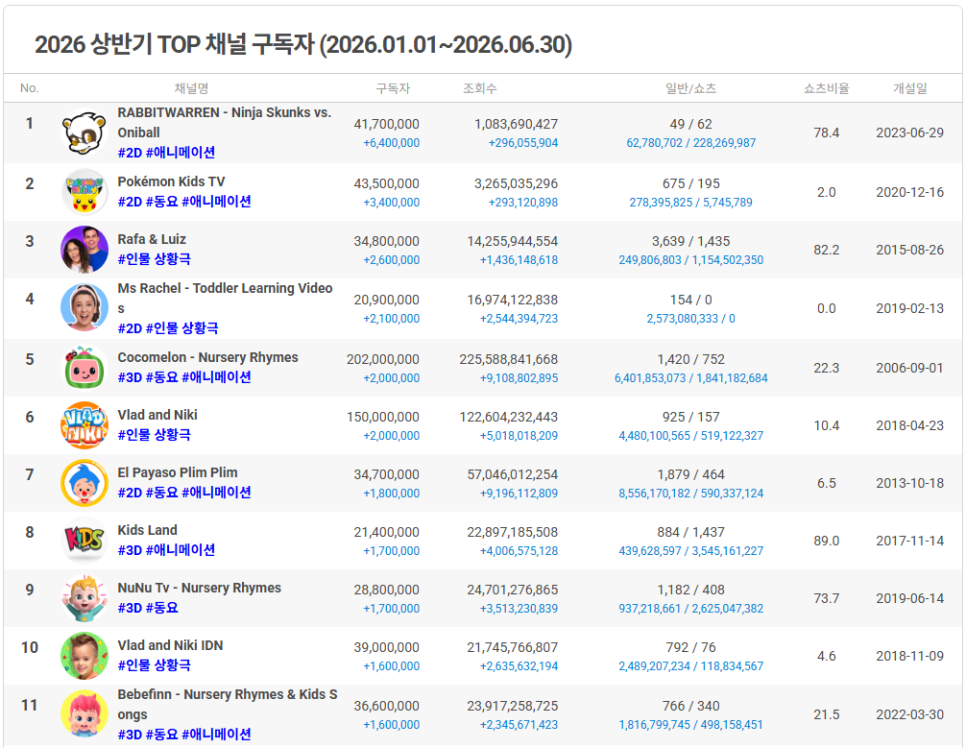Open Vlad and Niki IDN channel name
This screenshot has height=748, width=966.
171,646
